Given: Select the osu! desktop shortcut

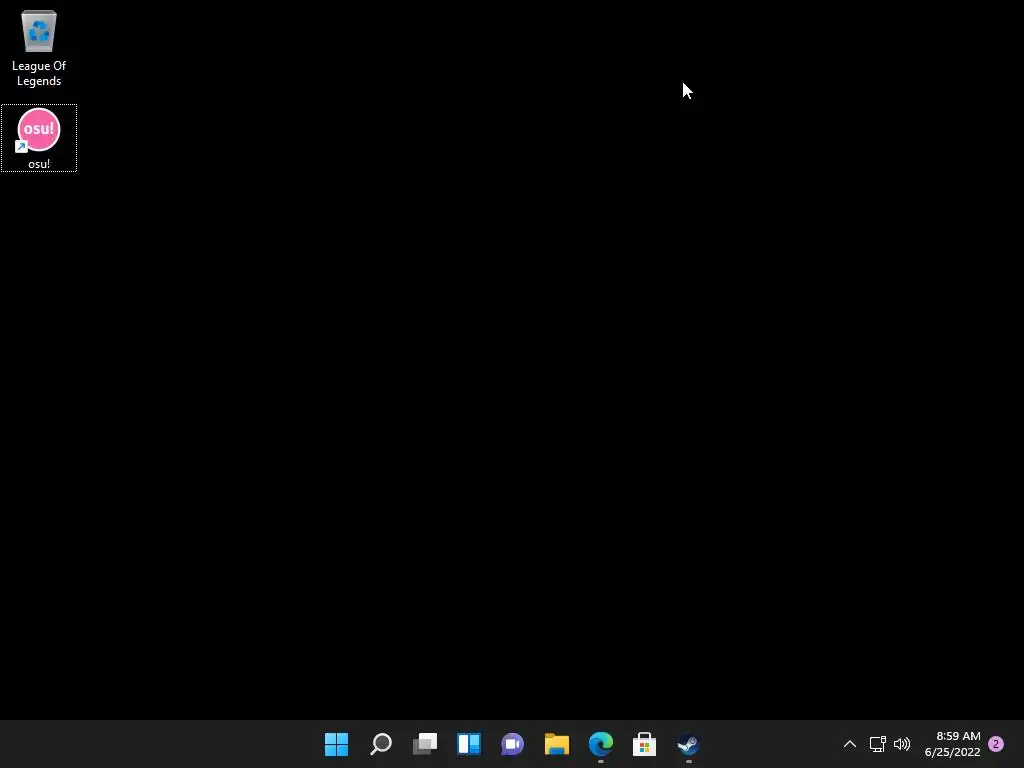Looking at the screenshot, I should pos(39,138).
